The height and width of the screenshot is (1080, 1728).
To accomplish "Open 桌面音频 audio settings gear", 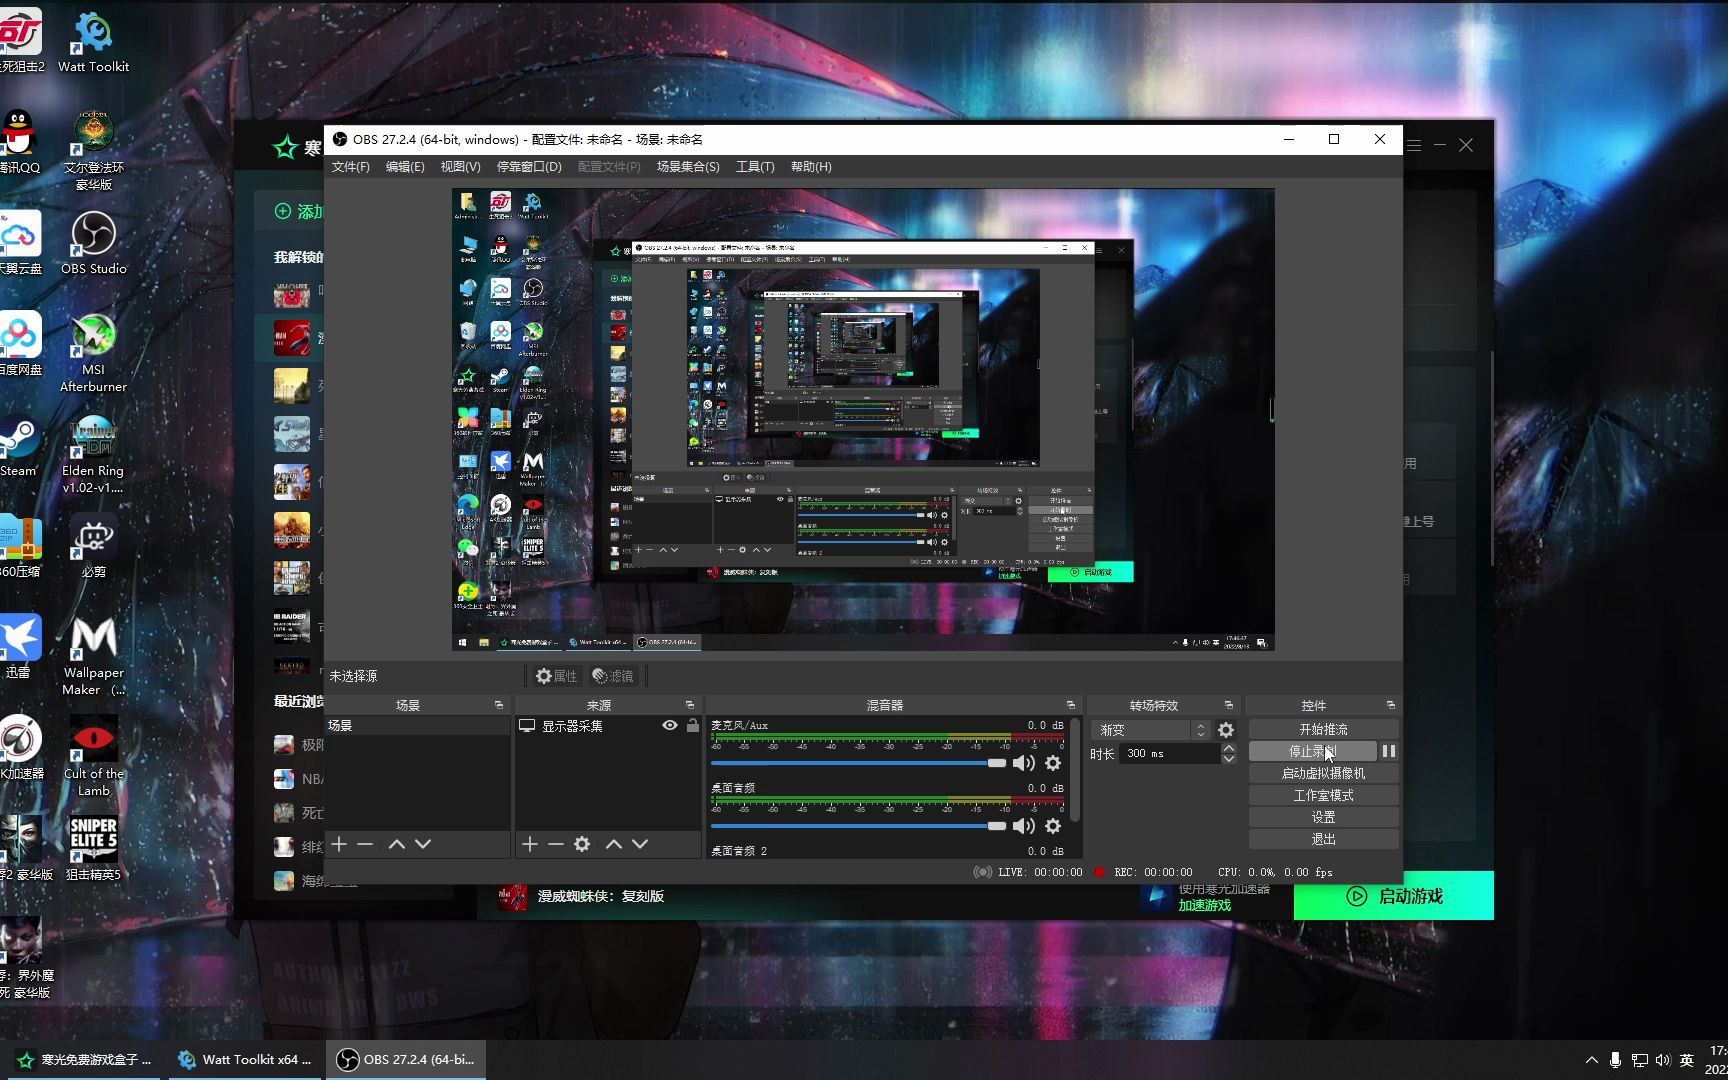I will click(1053, 826).
